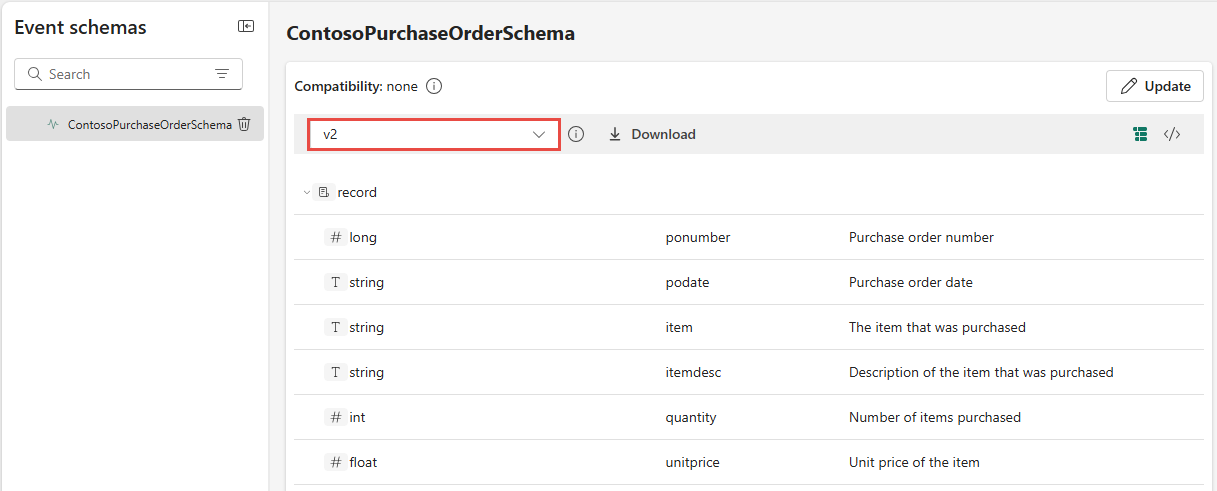Collapse the record node chevron
Image resolution: width=1217 pixels, height=491 pixels.
pos(307,192)
